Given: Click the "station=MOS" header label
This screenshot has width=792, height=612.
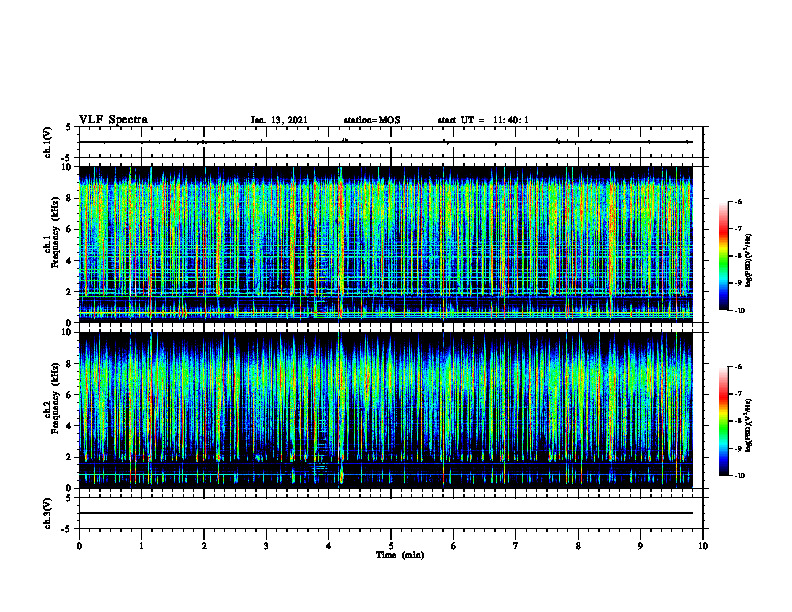Looking at the screenshot, I should pyautogui.click(x=372, y=120).
